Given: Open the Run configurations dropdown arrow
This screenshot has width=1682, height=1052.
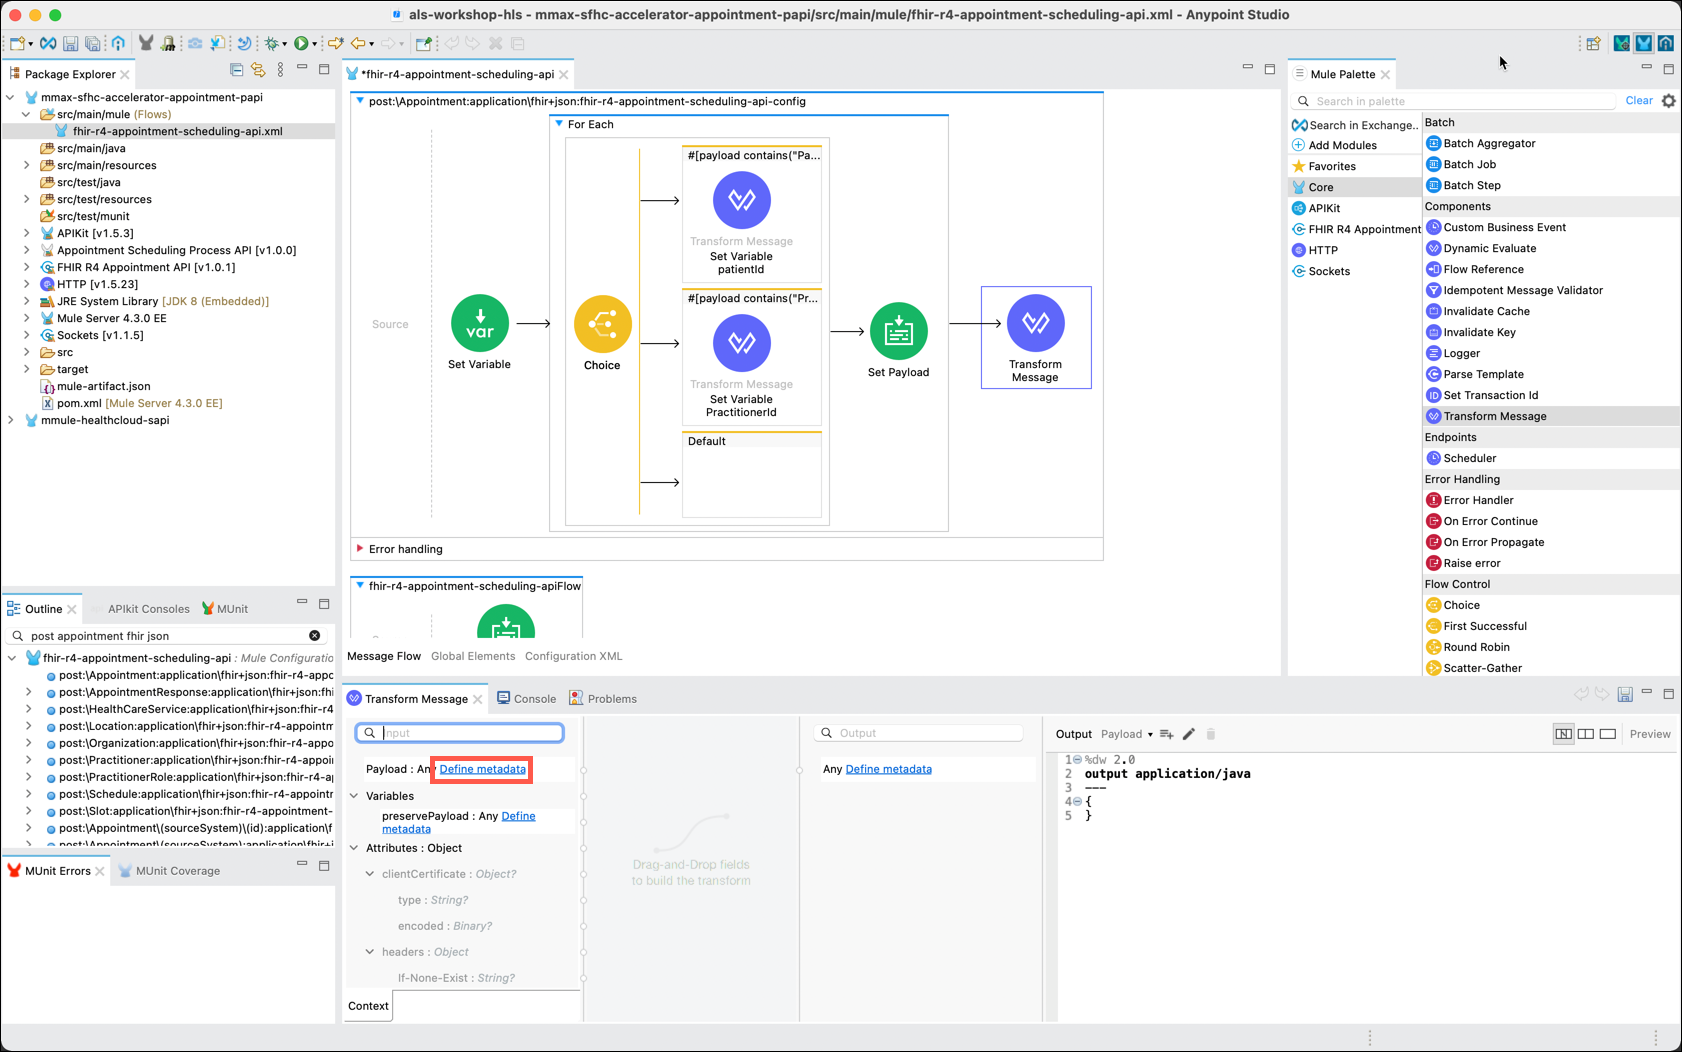Looking at the screenshot, I should point(314,44).
